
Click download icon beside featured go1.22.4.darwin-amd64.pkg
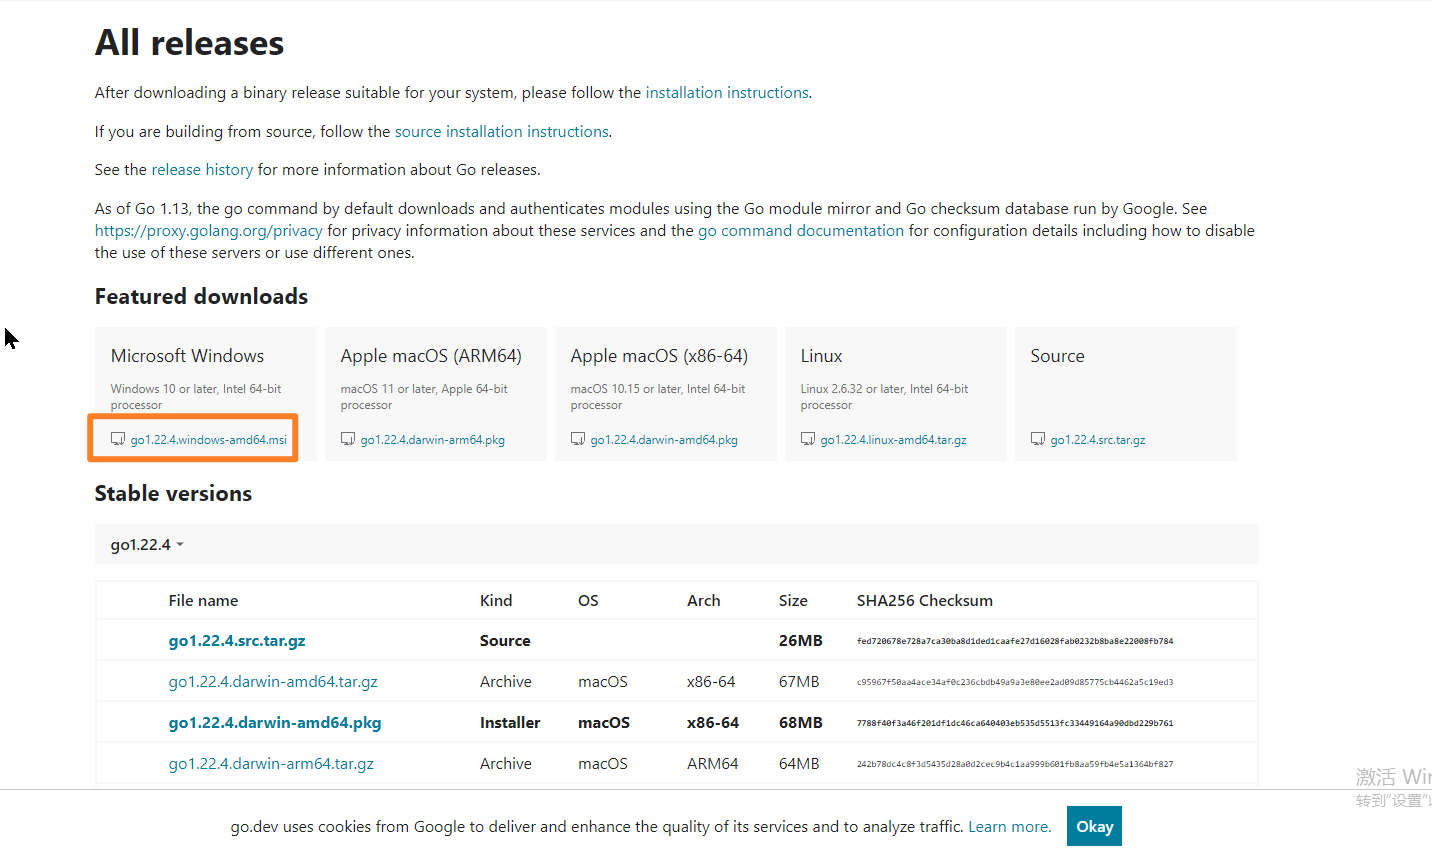pyautogui.click(x=578, y=439)
